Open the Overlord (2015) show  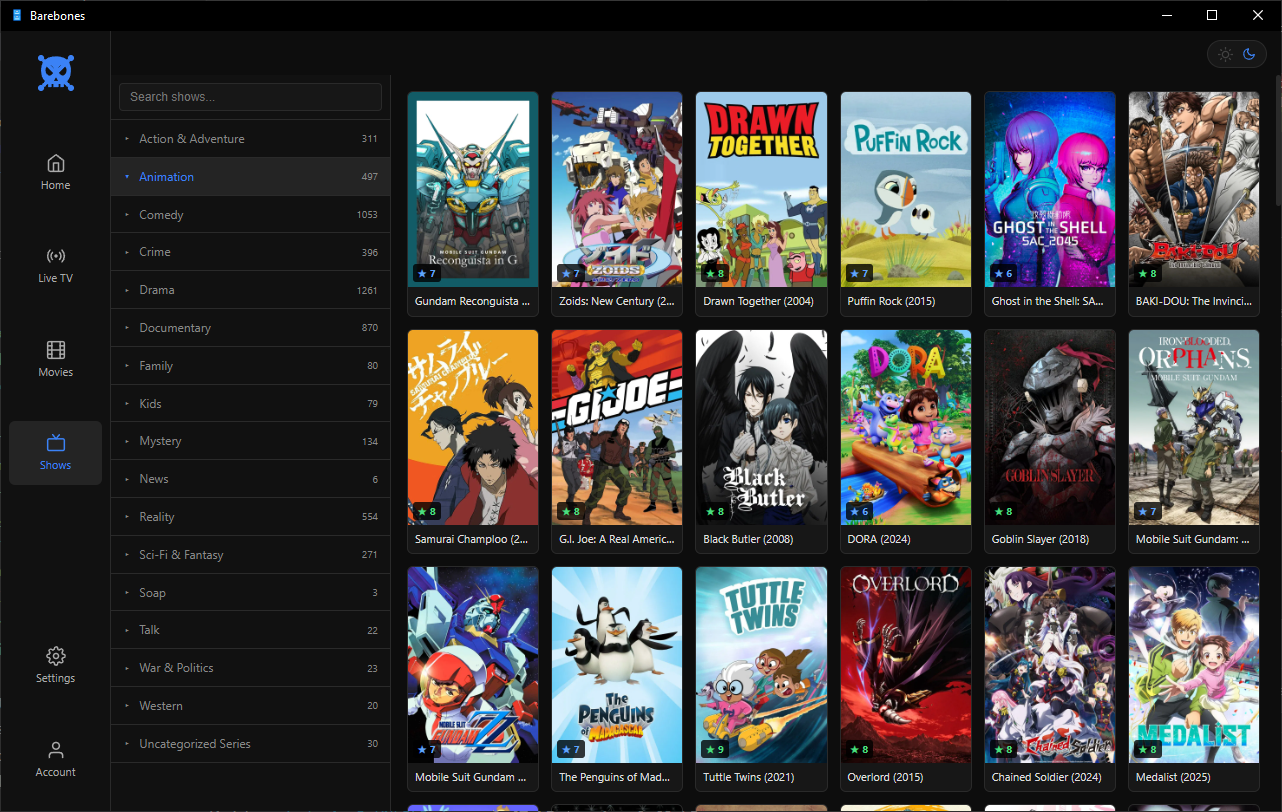[x=905, y=664]
